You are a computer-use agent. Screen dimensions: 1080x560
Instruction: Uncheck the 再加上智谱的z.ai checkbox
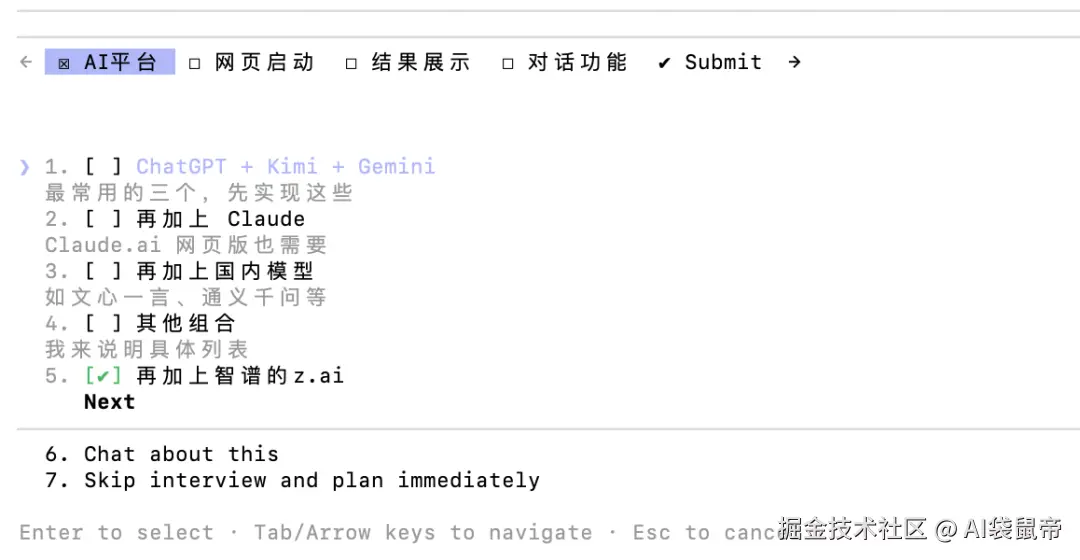(103, 376)
